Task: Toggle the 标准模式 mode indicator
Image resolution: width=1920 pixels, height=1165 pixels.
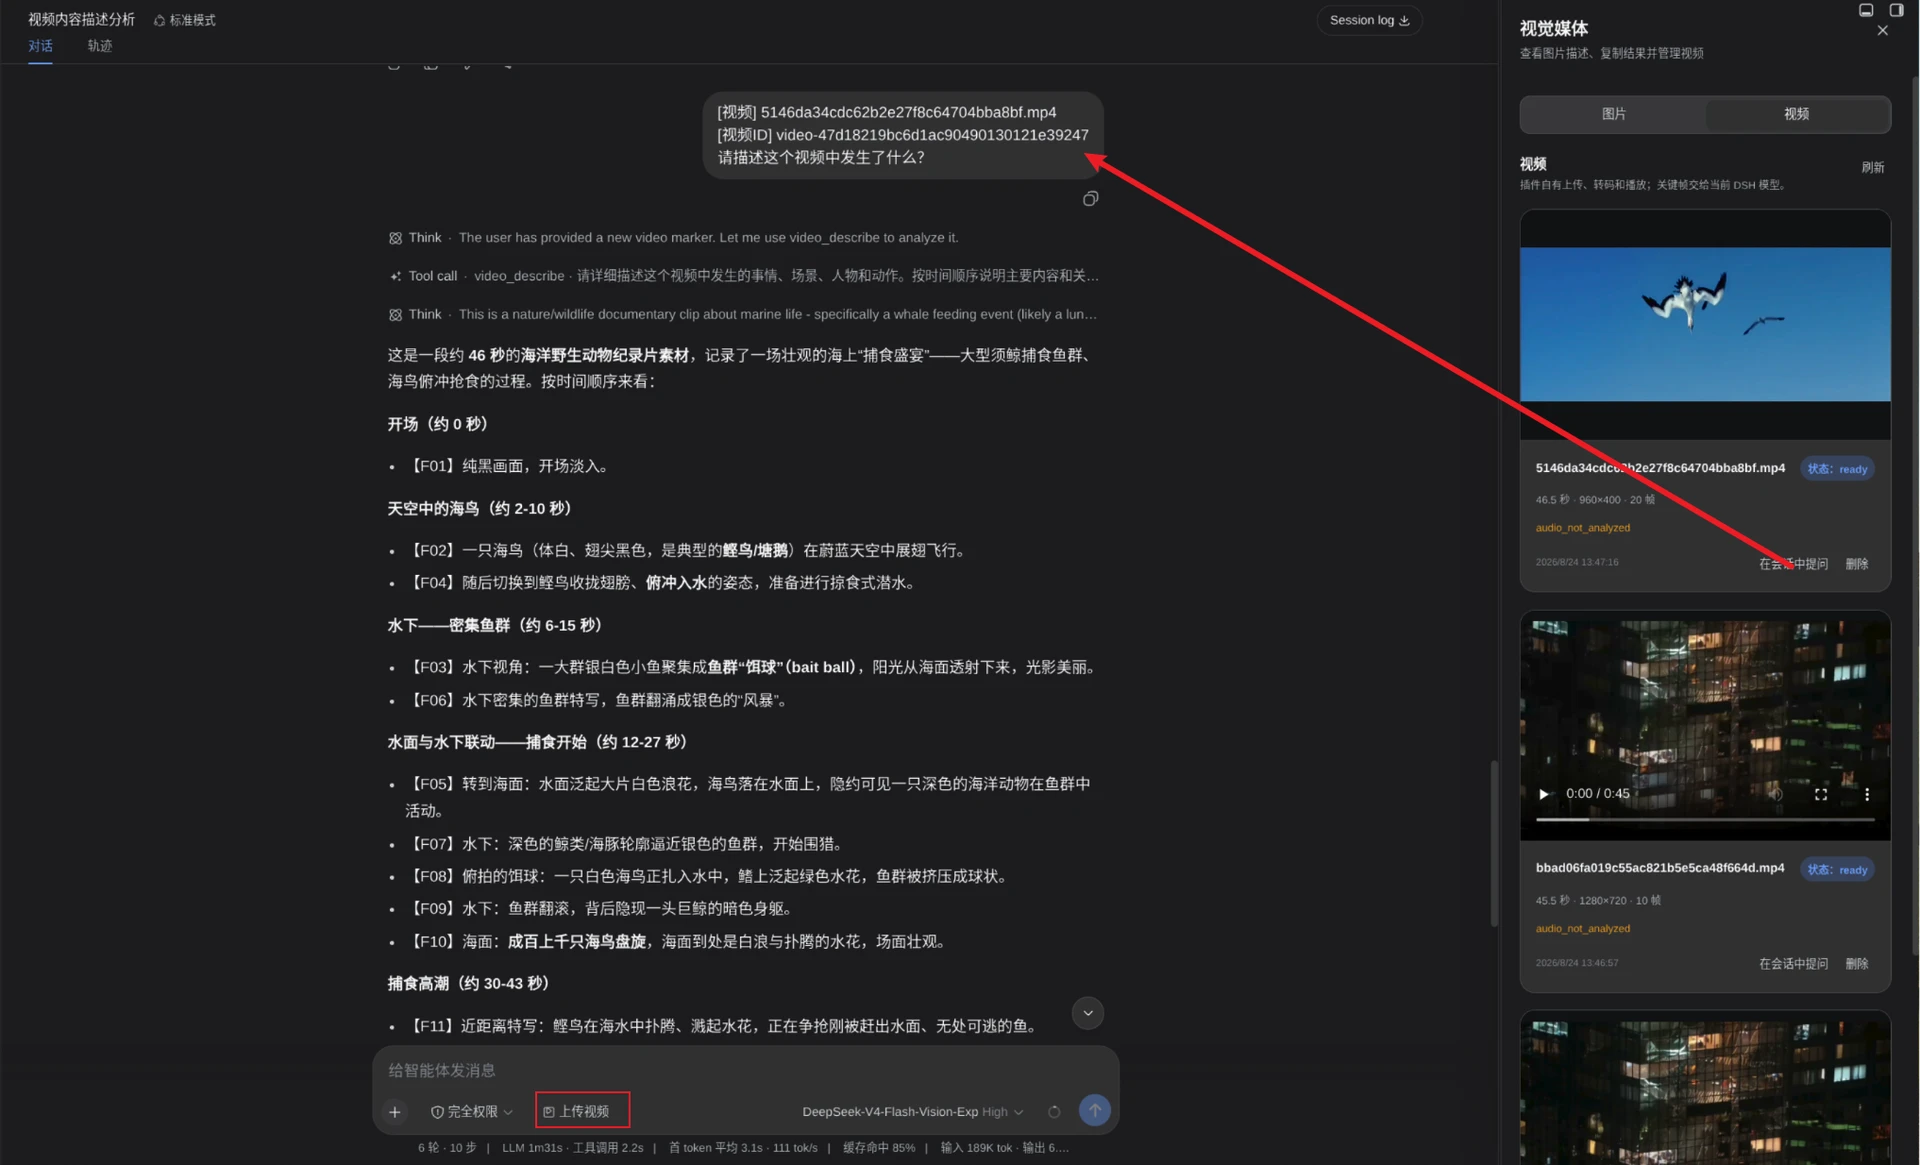Action: 185,20
